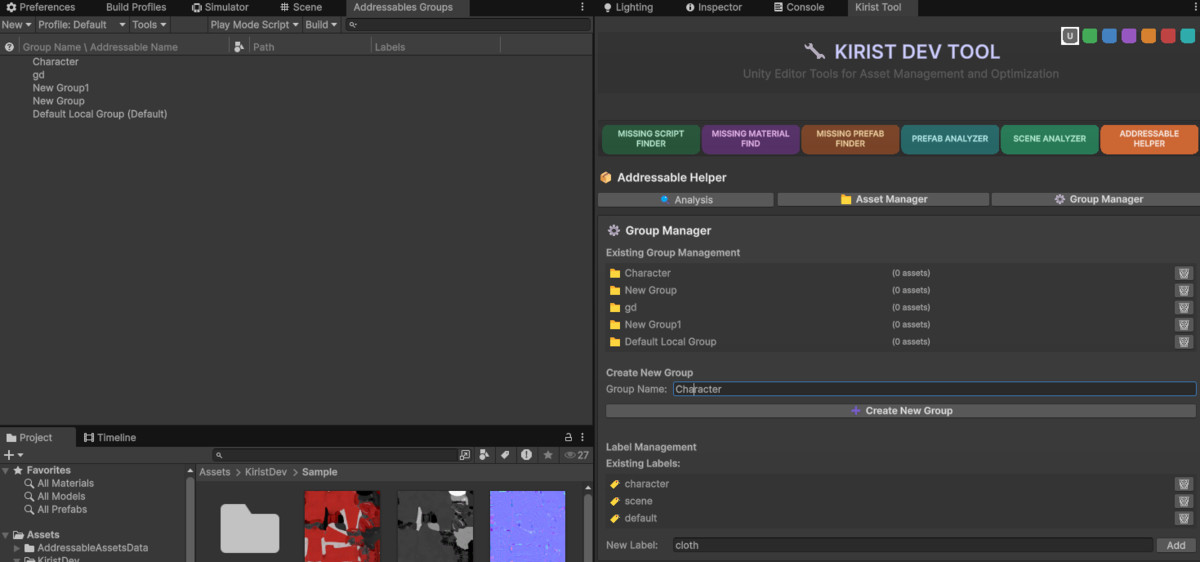The width and height of the screenshot is (1200, 562).
Task: Delete the Character group via its trash icon
Action: [1184, 273]
